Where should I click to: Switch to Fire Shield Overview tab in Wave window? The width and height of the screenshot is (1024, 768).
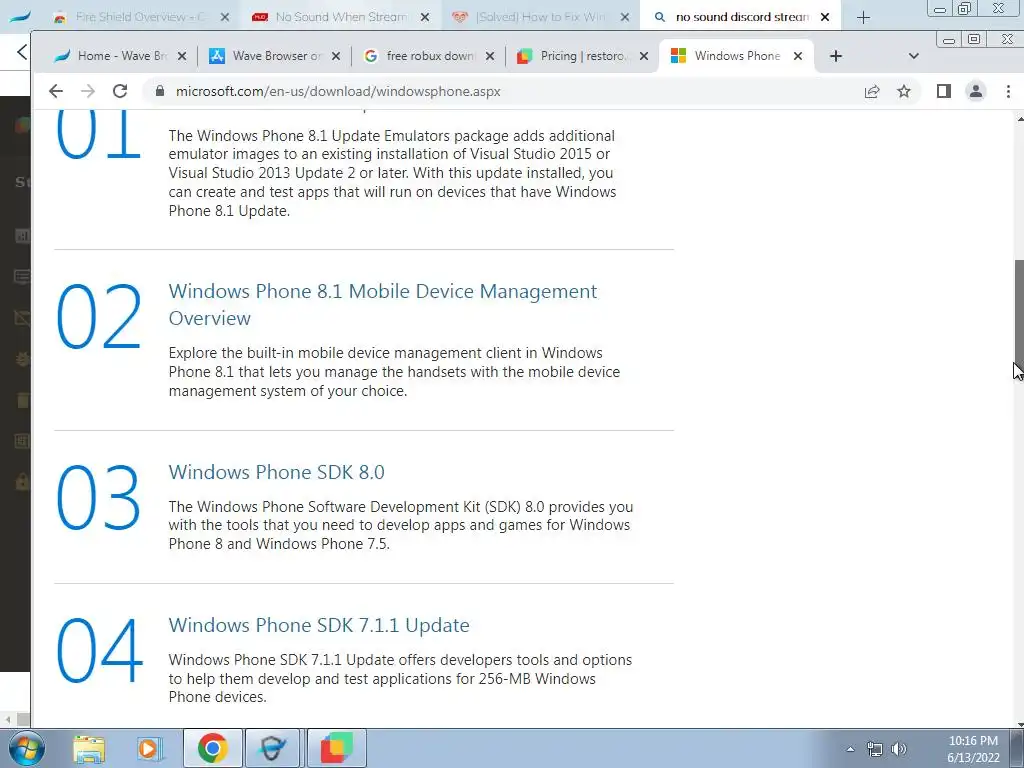[x=131, y=17]
